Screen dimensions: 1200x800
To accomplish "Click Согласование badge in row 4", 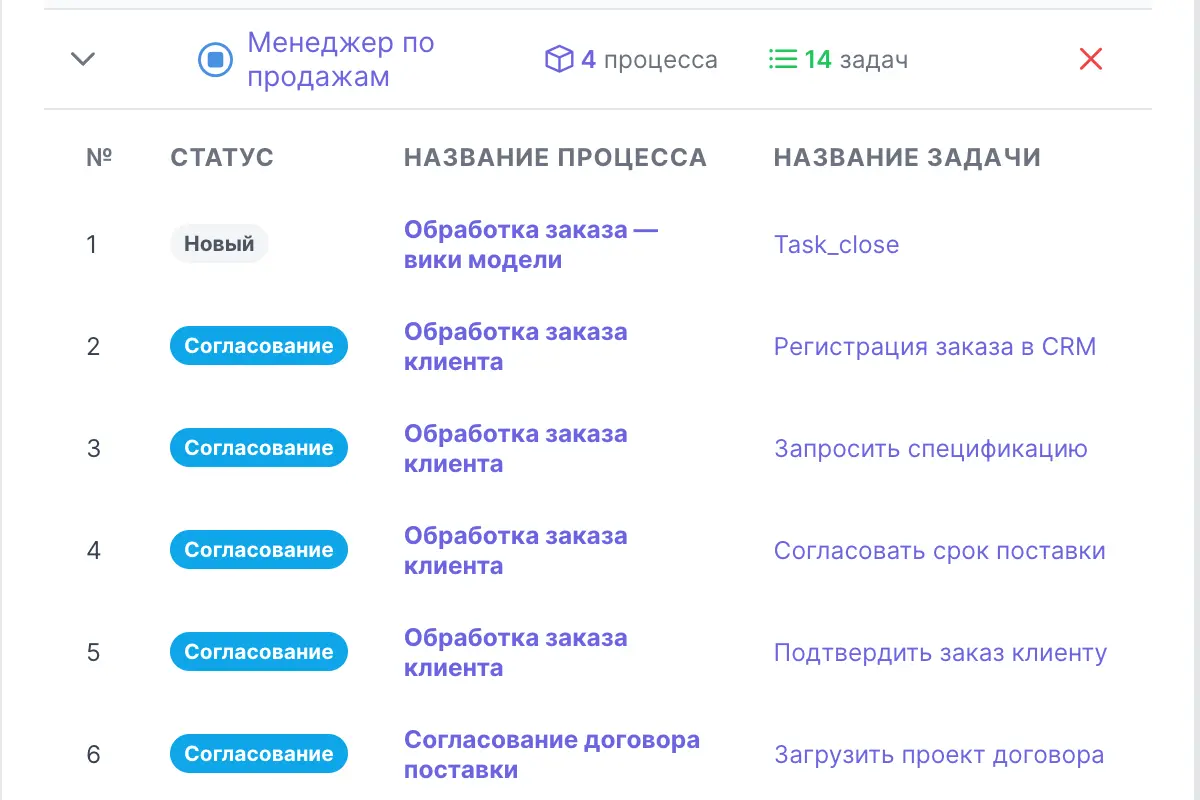I will (259, 550).
